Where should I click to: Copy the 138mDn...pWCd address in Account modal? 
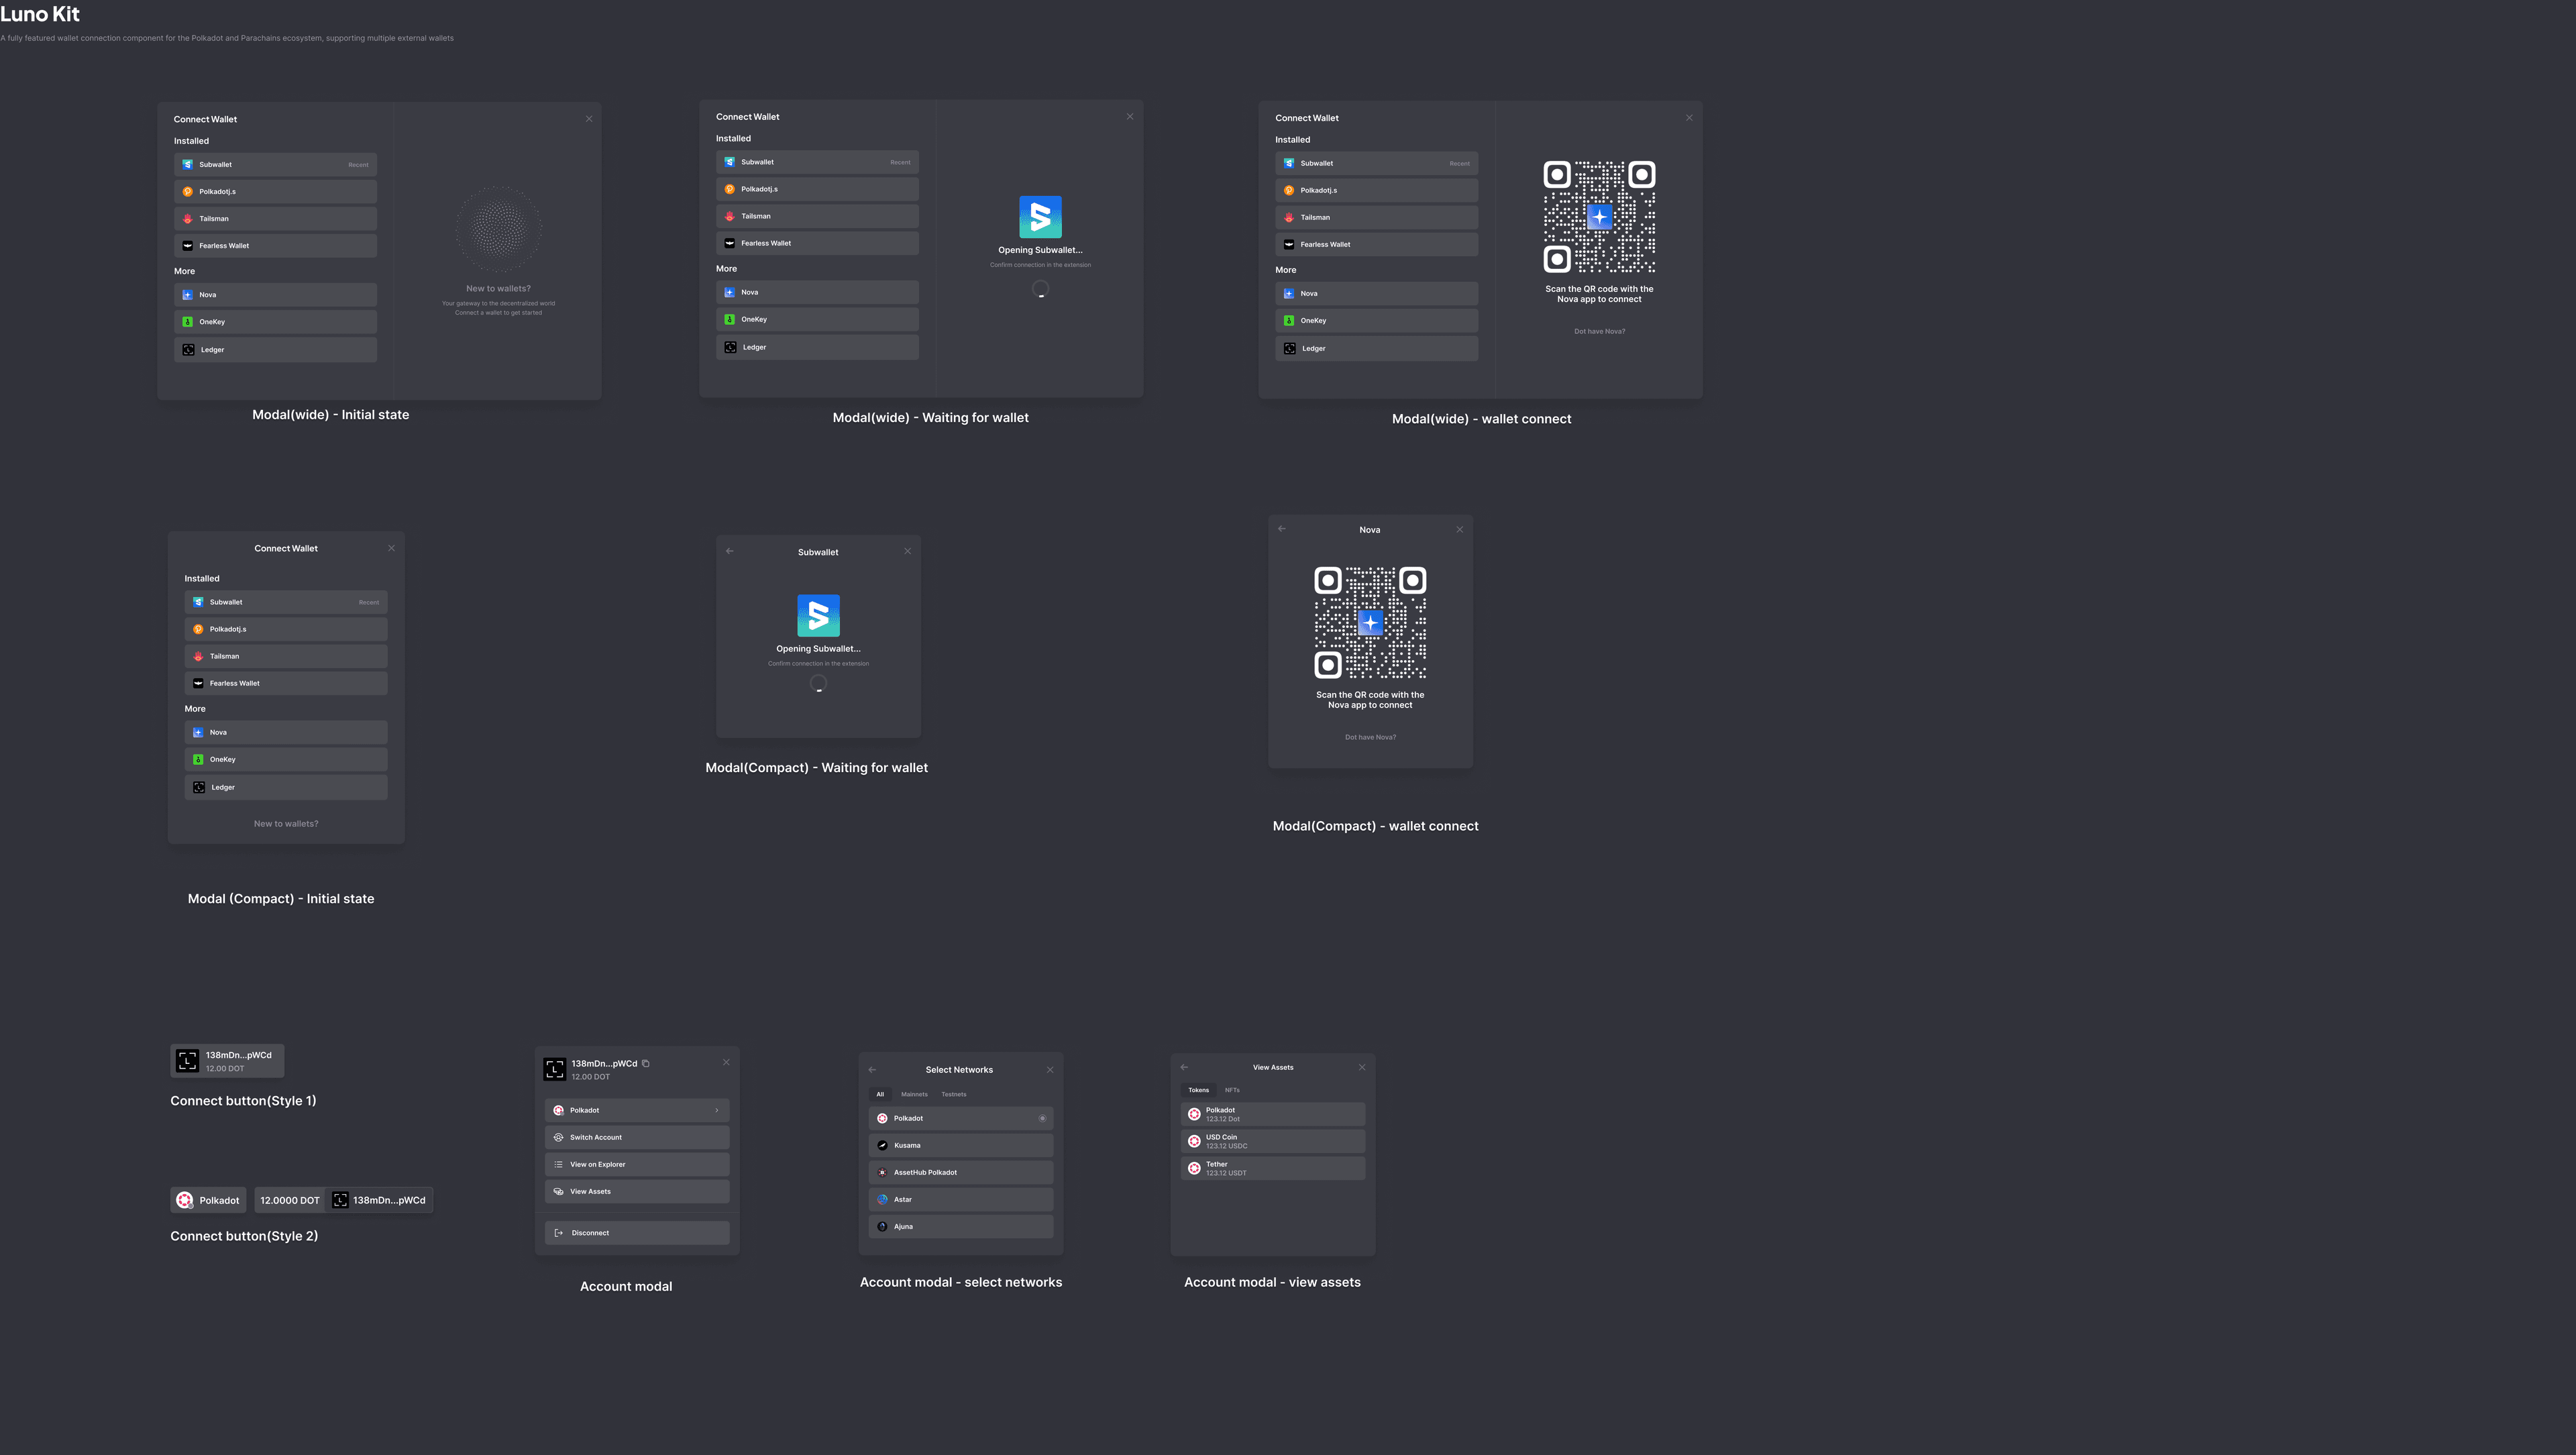click(646, 1063)
